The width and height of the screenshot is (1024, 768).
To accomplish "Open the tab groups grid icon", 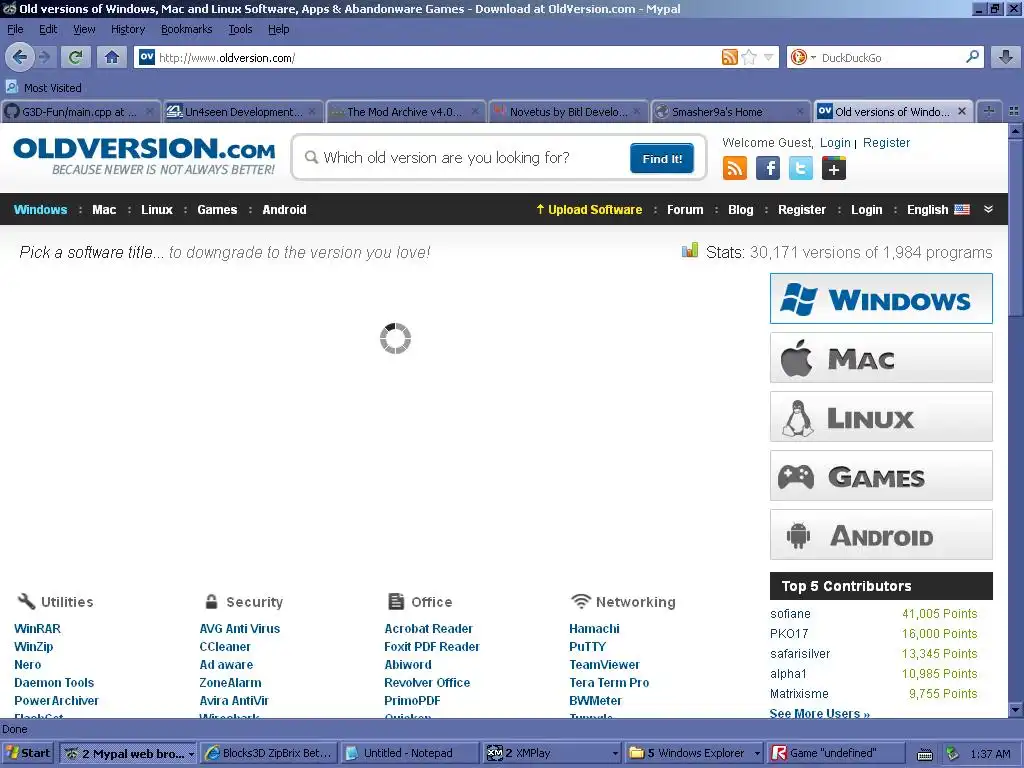I will click(x=1014, y=112).
